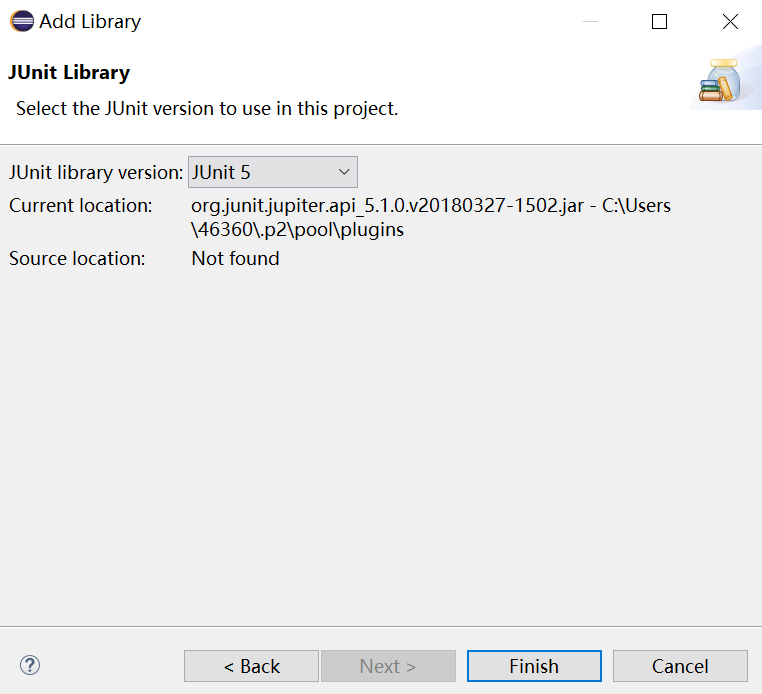762x694 pixels.
Task: Click the "Current location:" label
Action: [81, 206]
